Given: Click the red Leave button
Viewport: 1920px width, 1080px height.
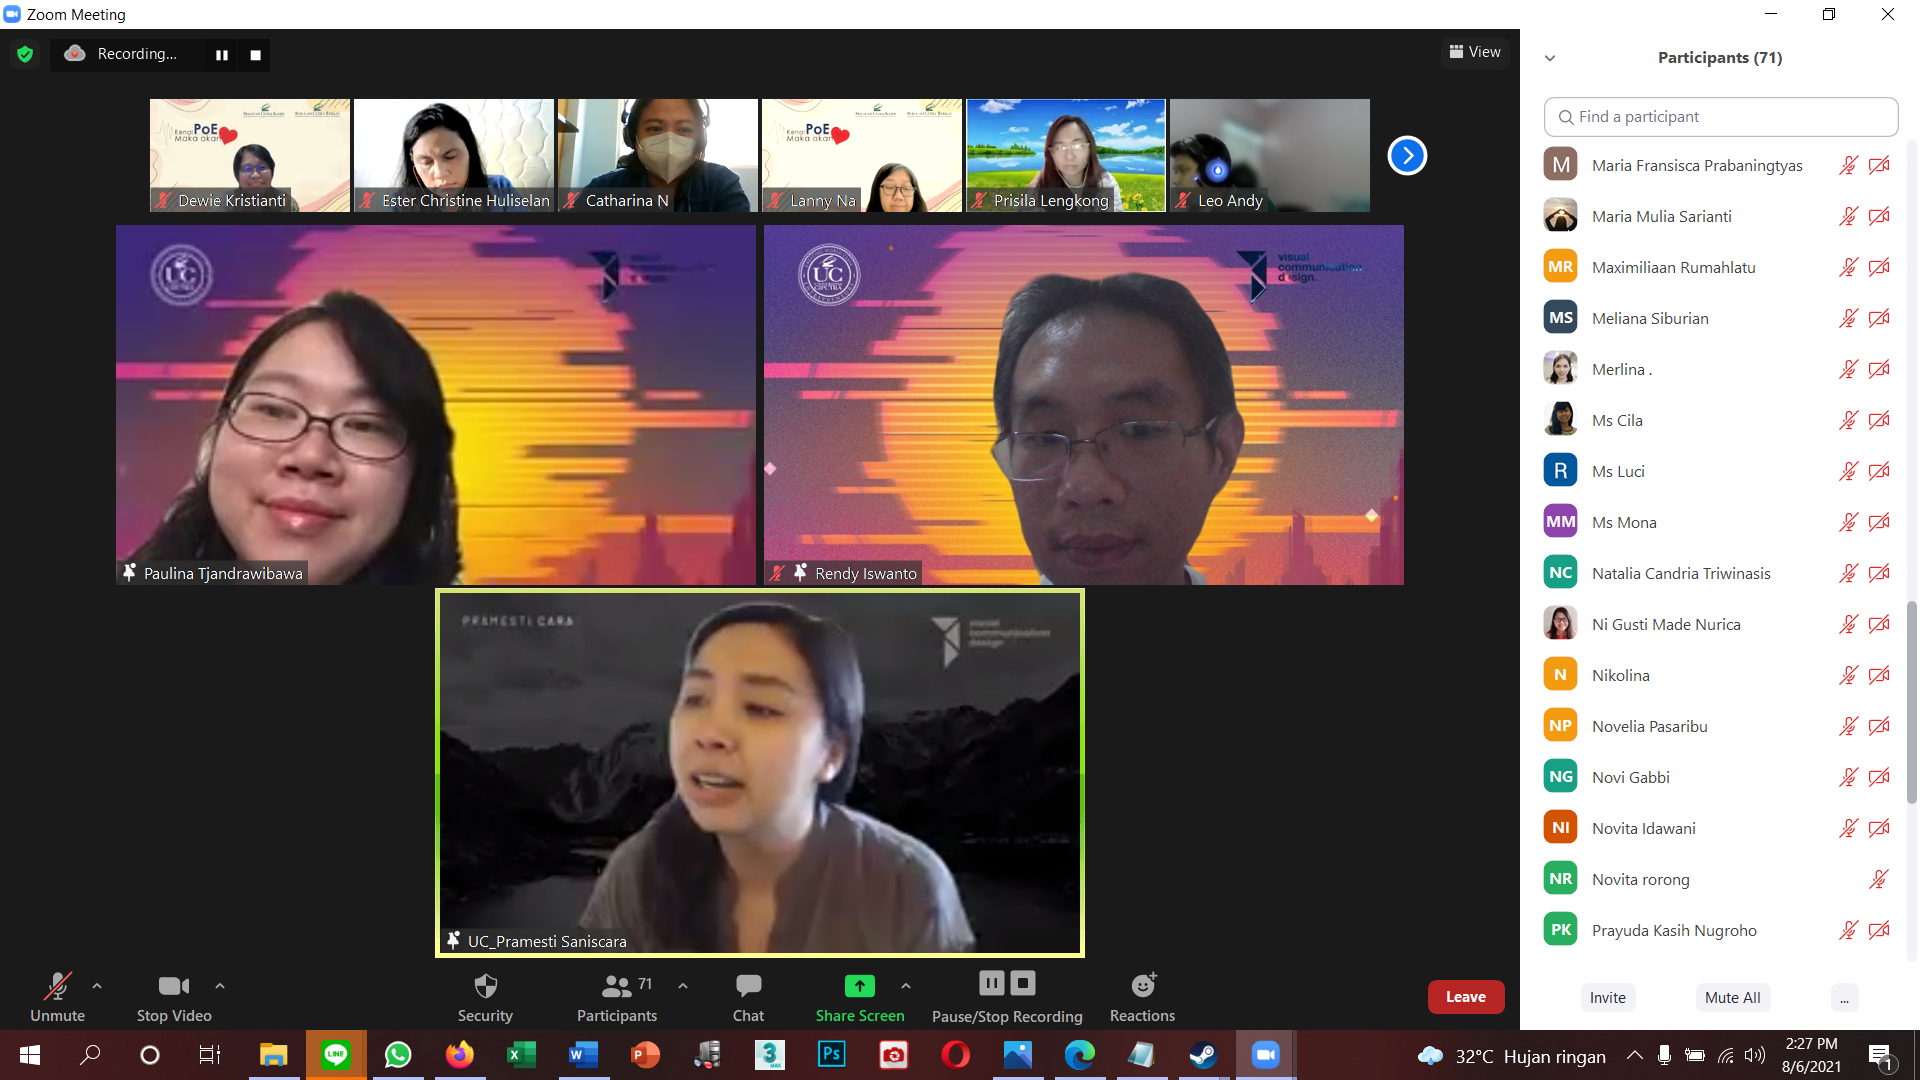Looking at the screenshot, I should 1465,997.
